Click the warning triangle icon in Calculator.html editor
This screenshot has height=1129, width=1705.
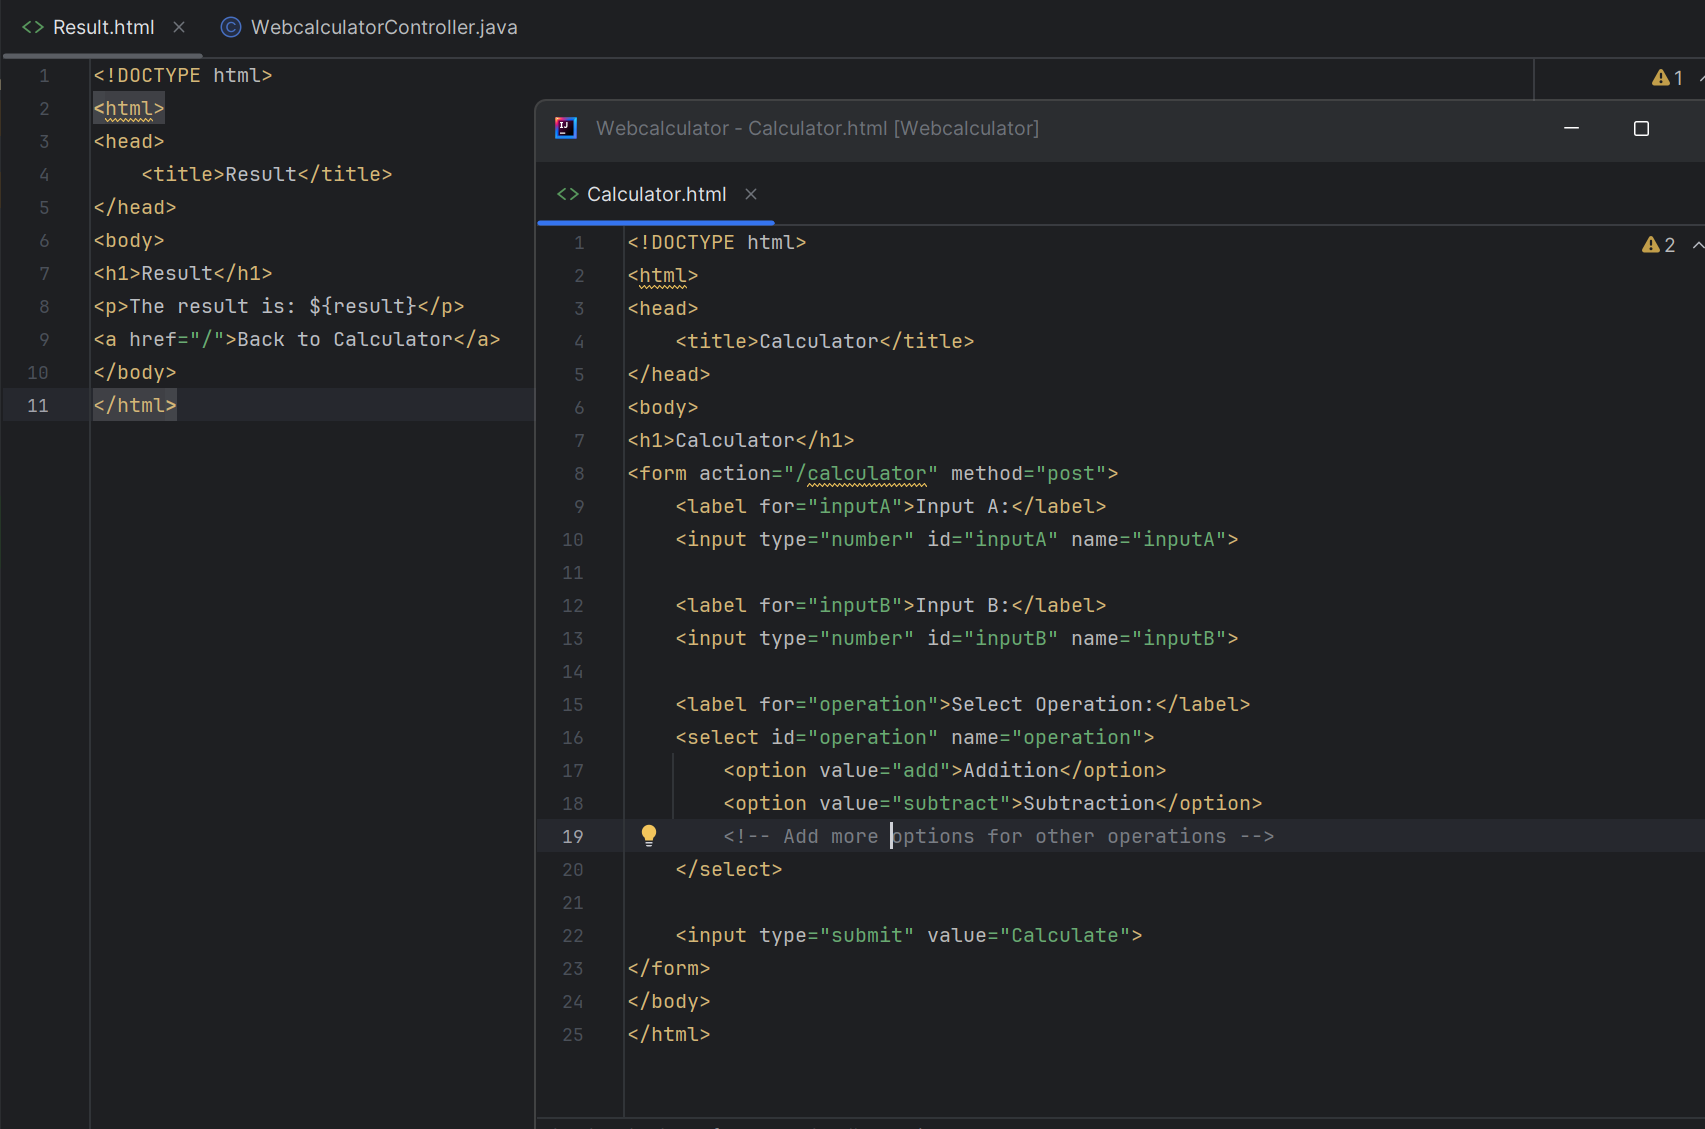[1650, 243]
